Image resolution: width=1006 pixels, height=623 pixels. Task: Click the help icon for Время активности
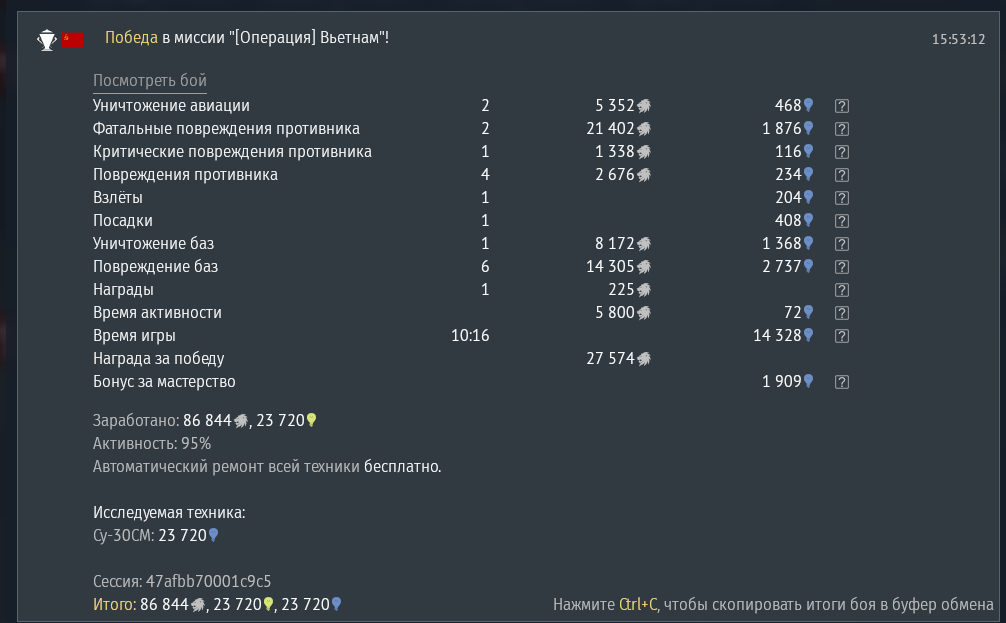point(842,313)
